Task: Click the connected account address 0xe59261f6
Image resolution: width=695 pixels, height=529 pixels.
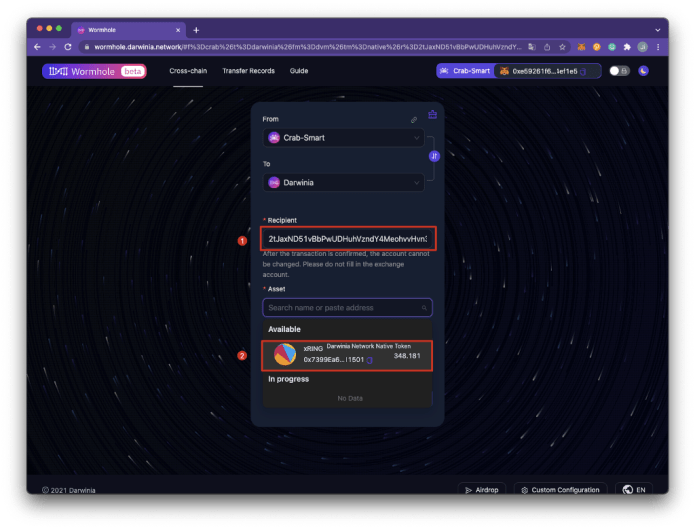Action: pyautogui.click(x=545, y=71)
